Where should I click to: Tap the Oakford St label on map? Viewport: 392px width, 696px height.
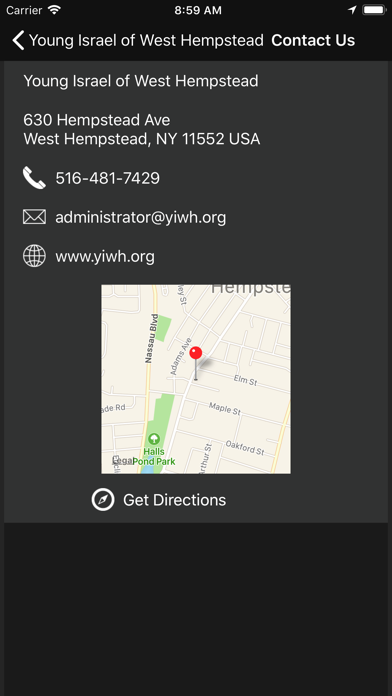coord(245,447)
